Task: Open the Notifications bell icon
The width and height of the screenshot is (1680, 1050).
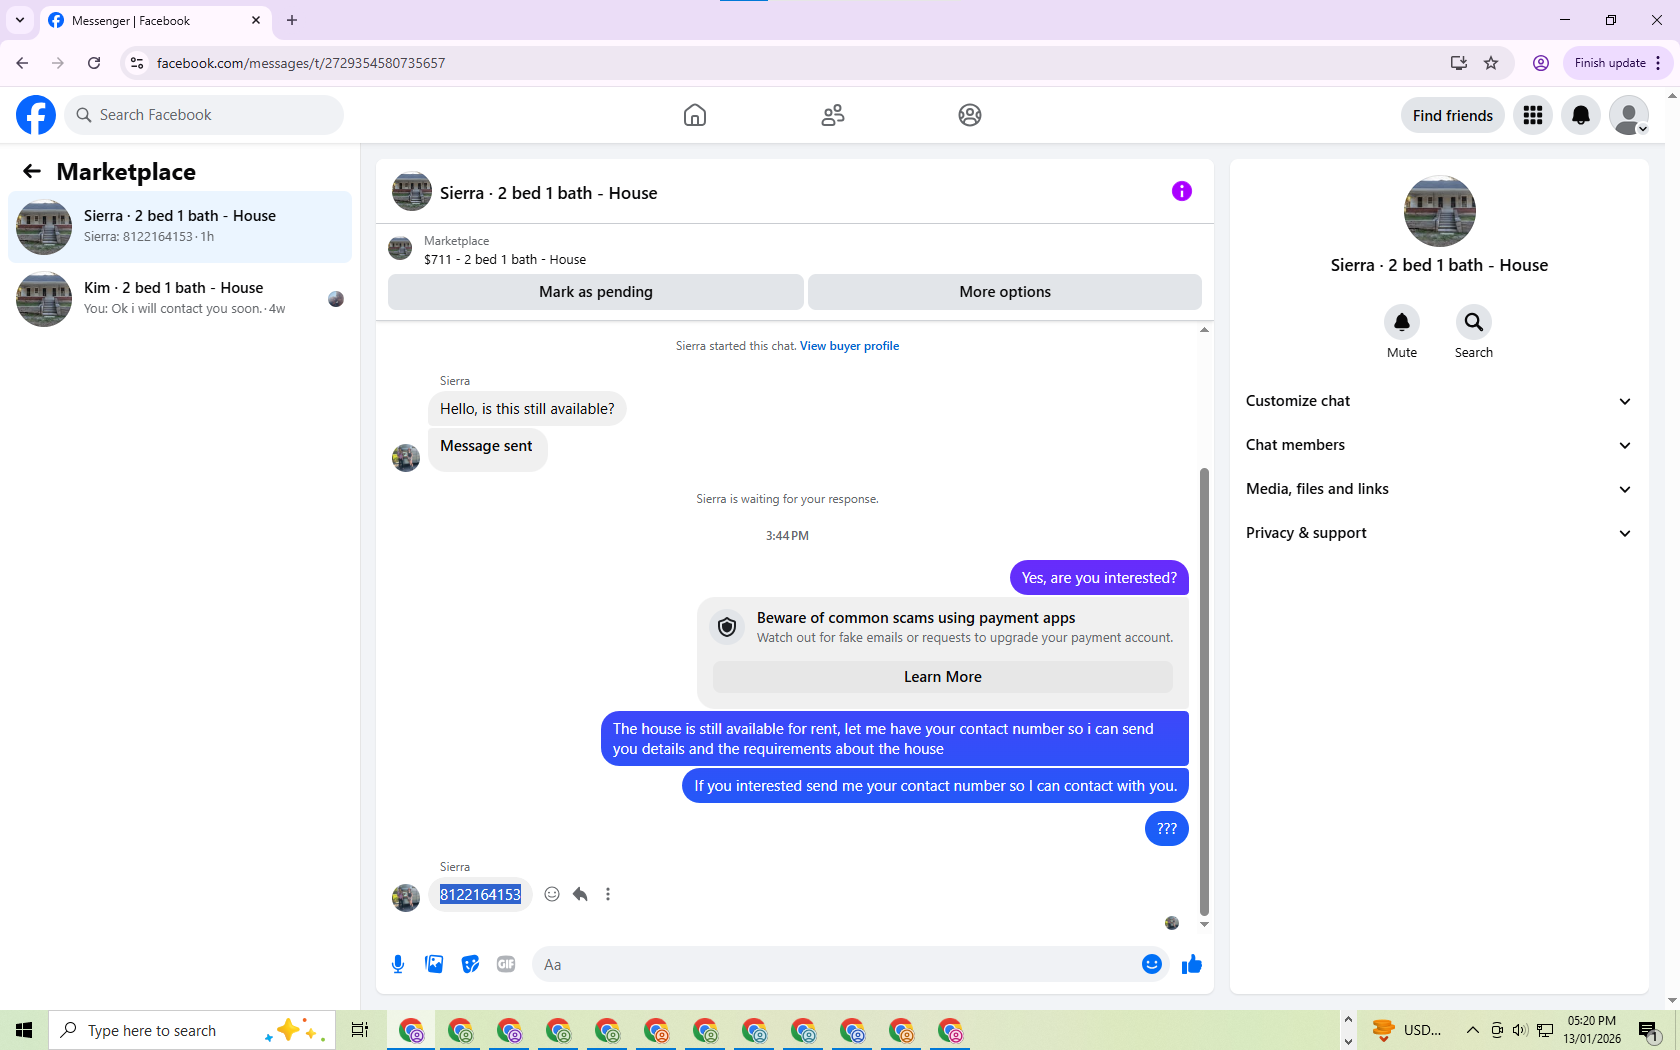Action: click(x=1581, y=115)
